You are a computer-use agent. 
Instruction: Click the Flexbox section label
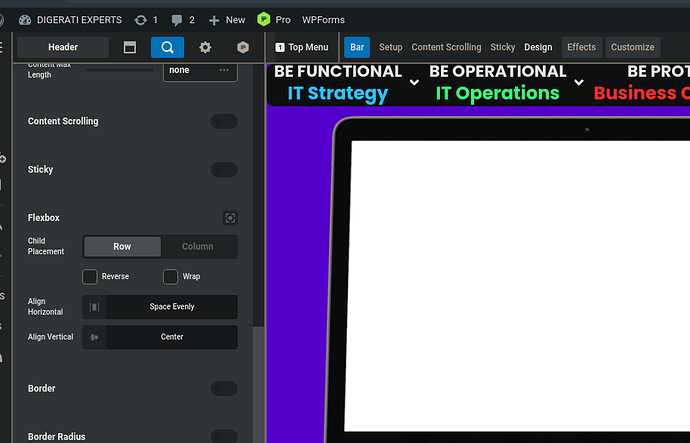44,218
